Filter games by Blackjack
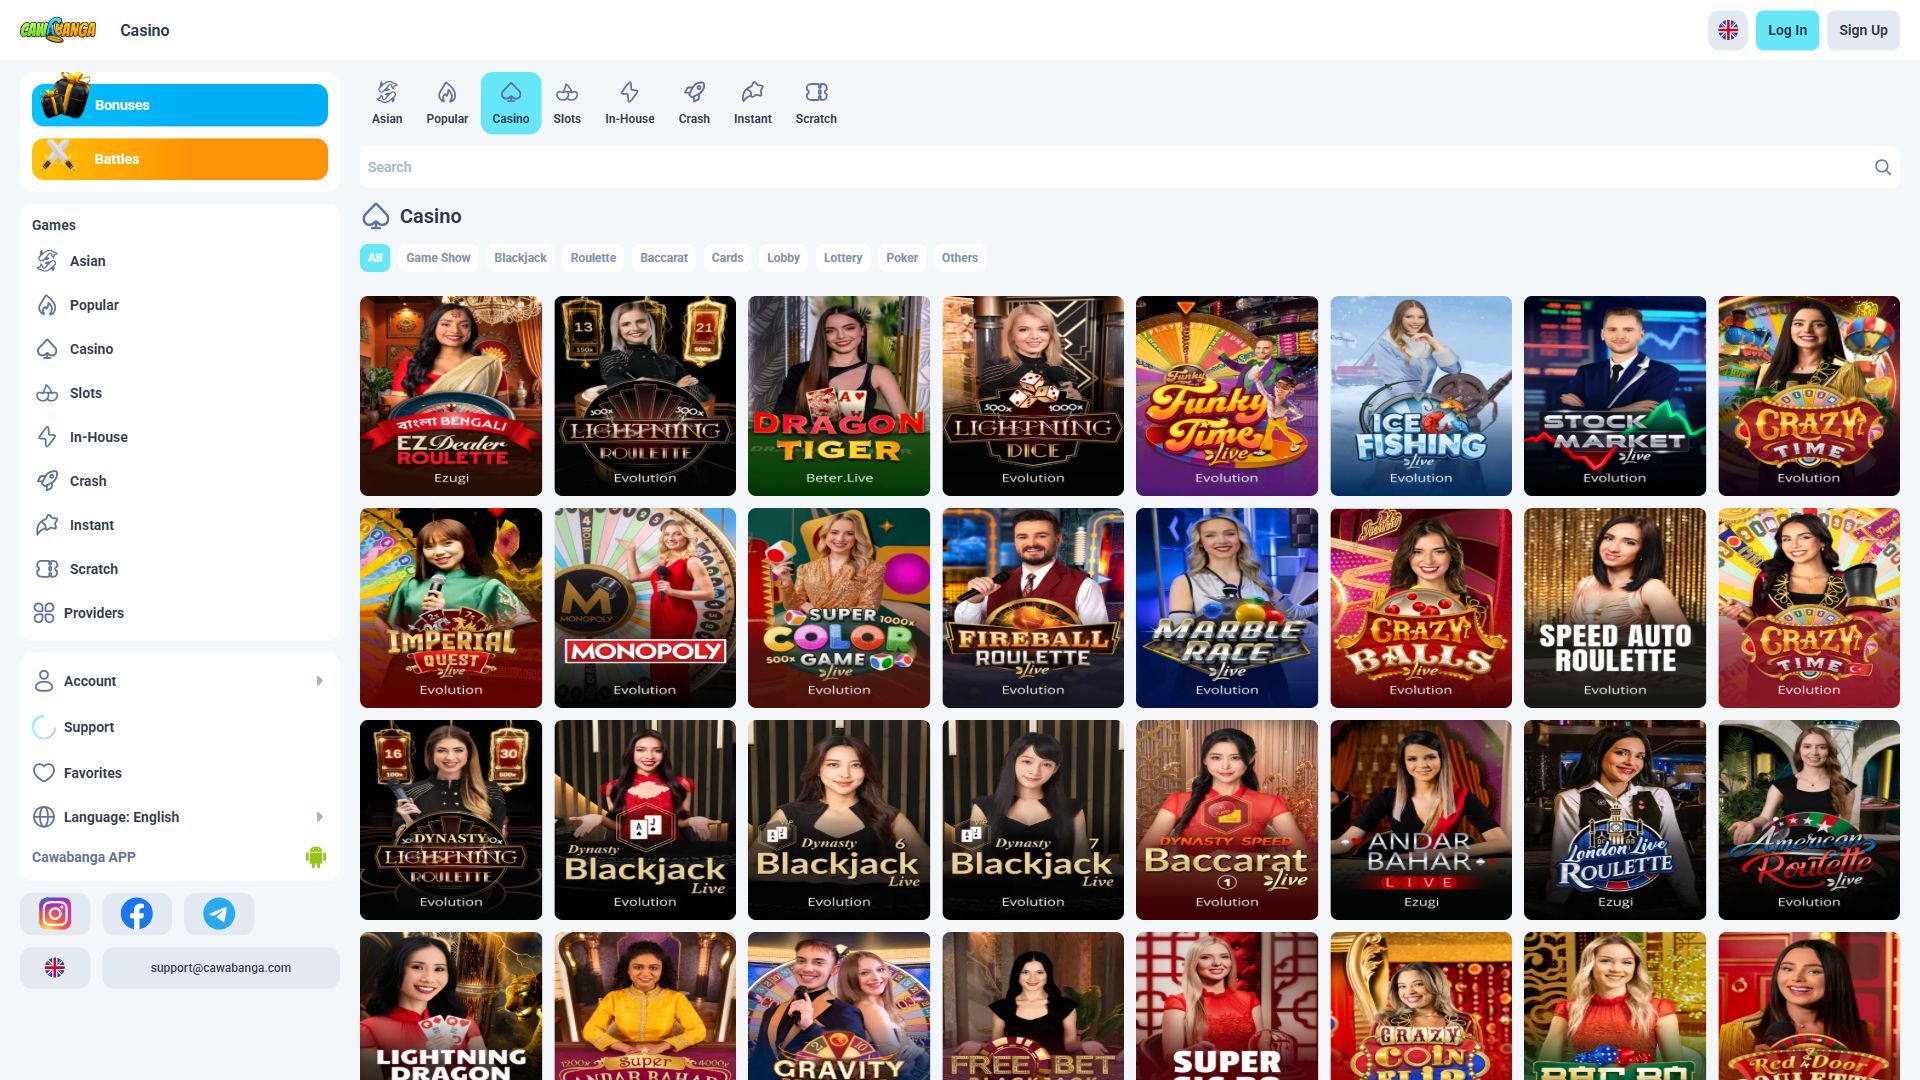Screen dimensions: 1920x1080 tap(520, 258)
